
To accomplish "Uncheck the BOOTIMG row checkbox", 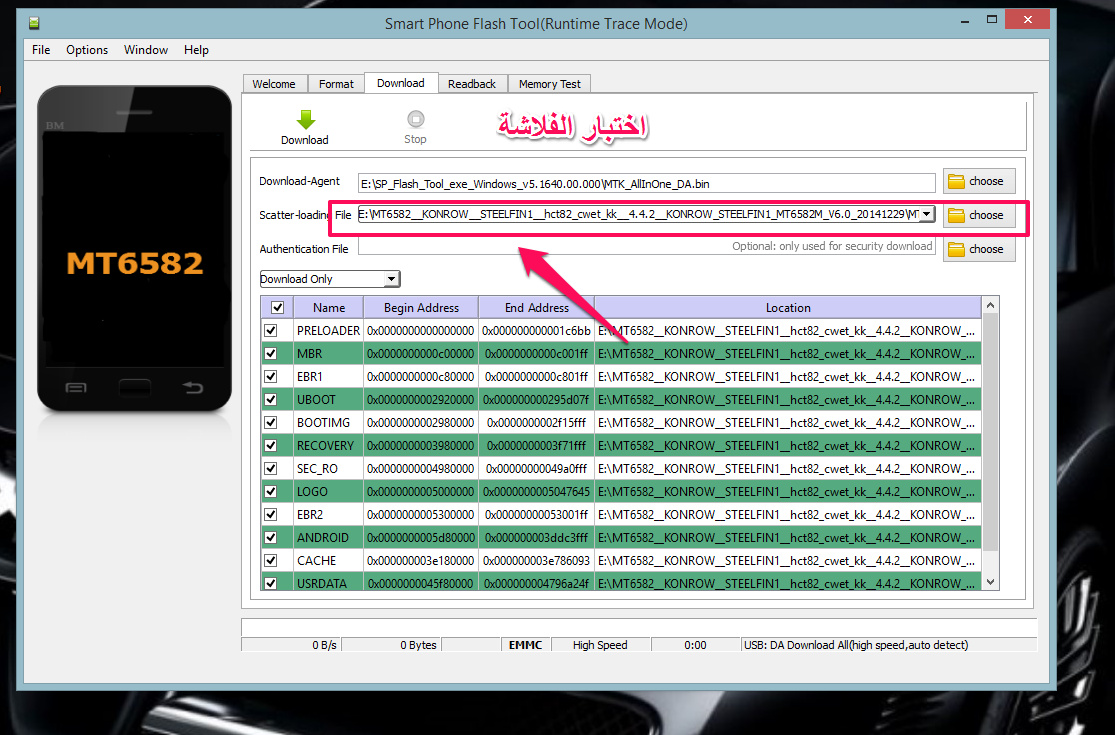I will click(x=271, y=422).
